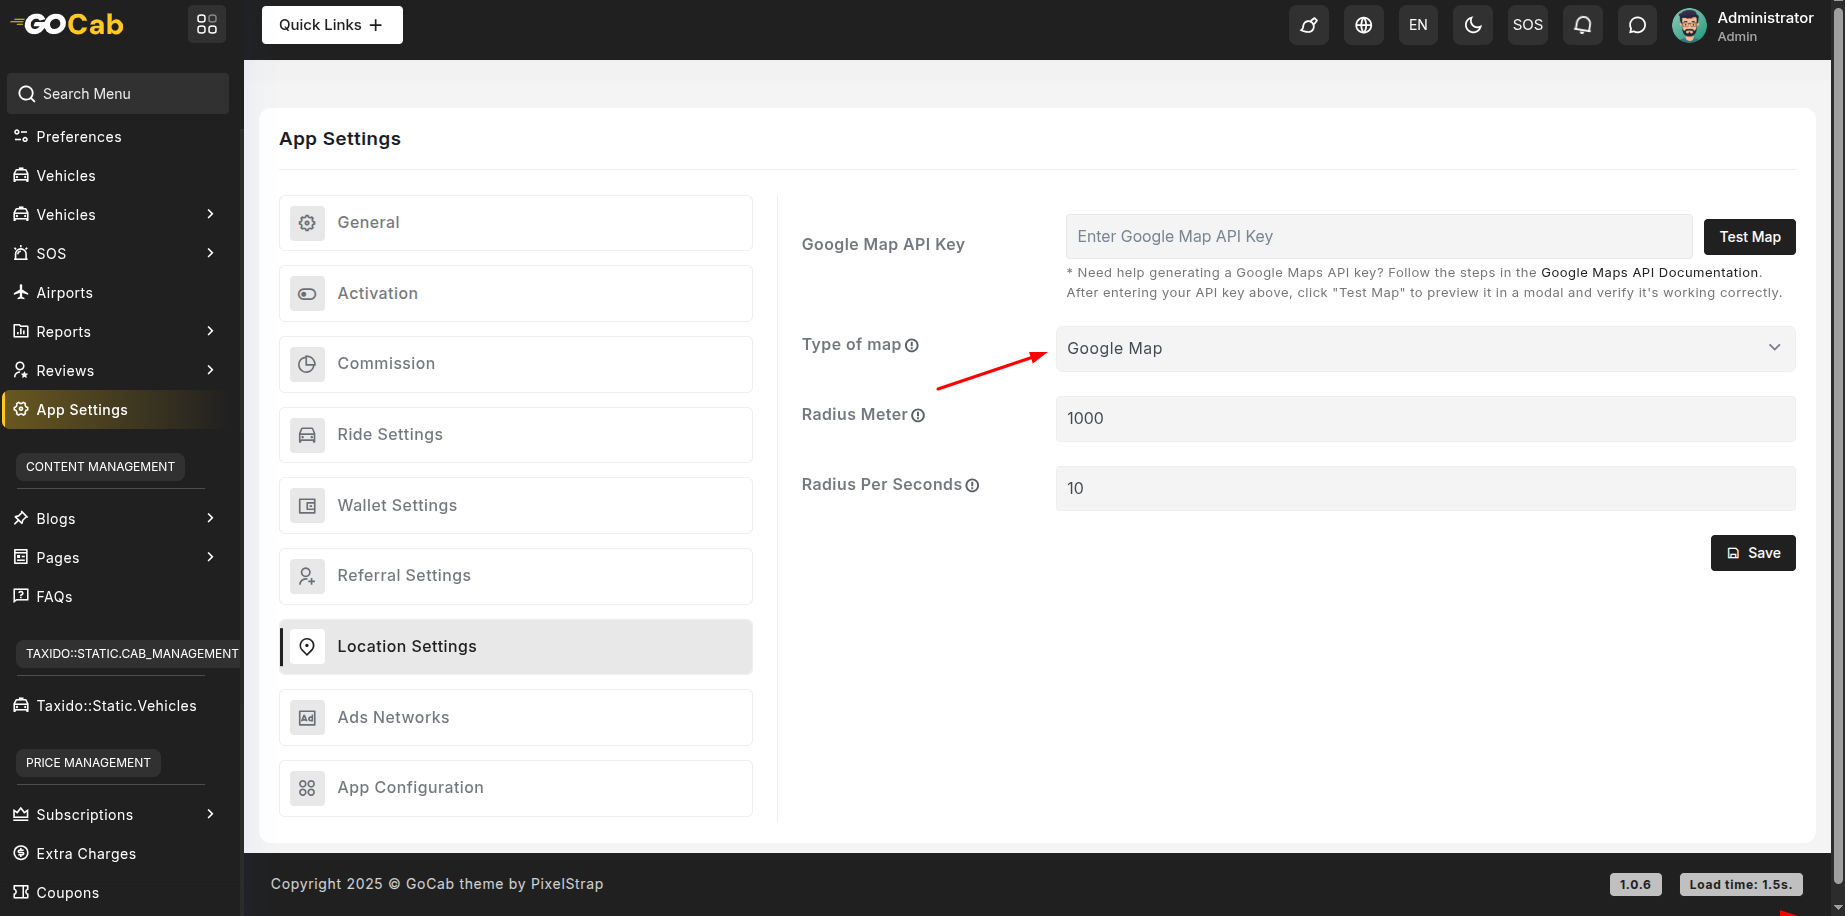Click the SOS button in header
This screenshot has height=916, width=1845.
[1527, 25]
